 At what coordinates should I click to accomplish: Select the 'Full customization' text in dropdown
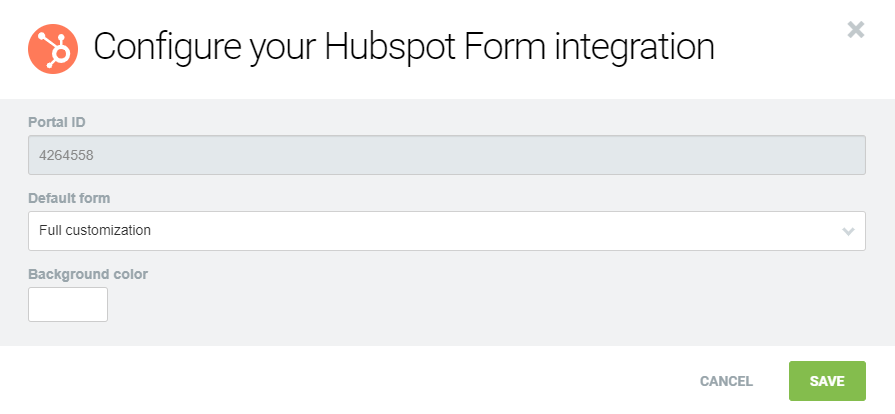pyautogui.click(x=95, y=230)
